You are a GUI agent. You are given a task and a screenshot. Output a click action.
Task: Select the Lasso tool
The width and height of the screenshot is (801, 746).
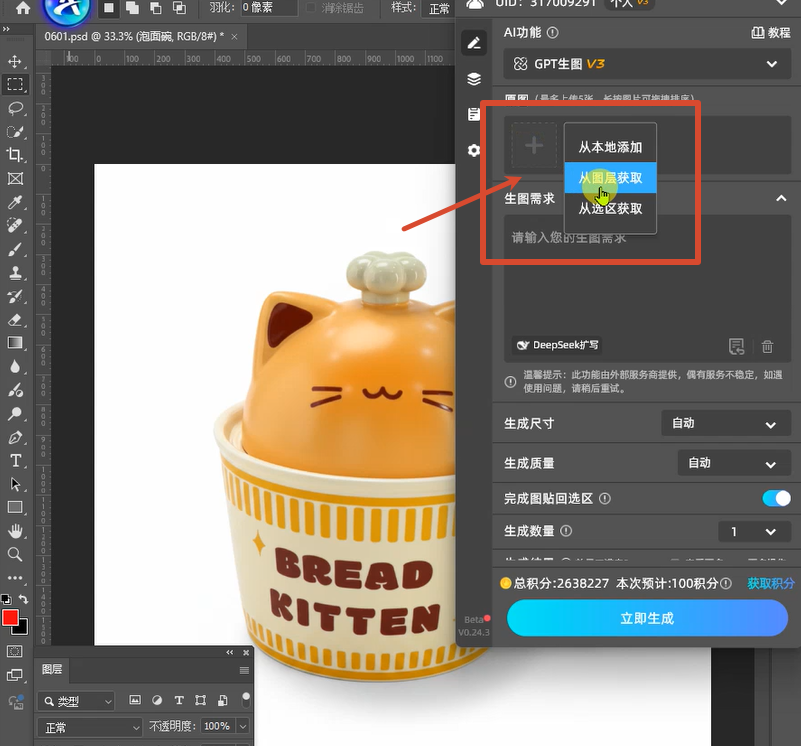tap(15, 108)
